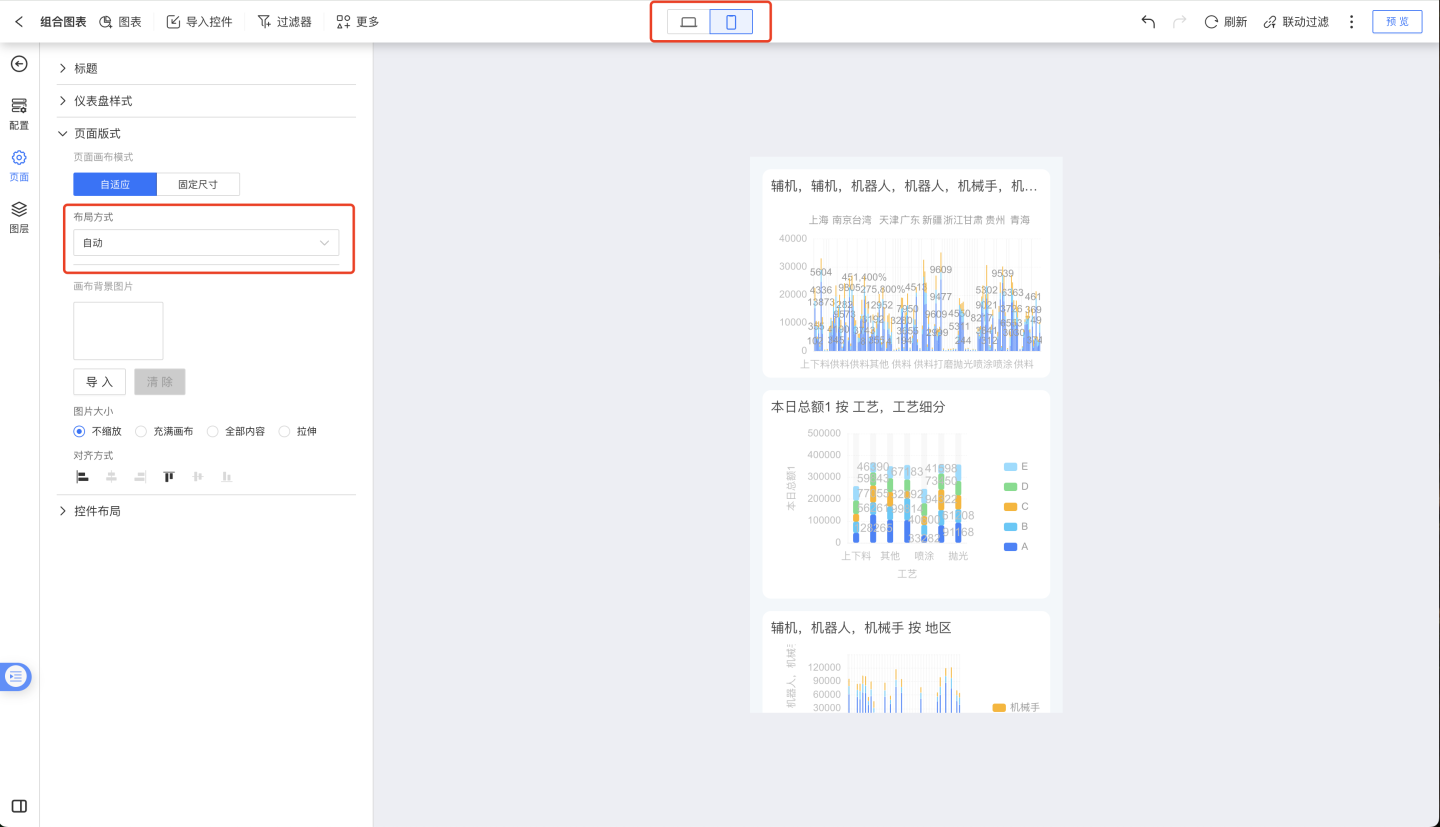Expand the 标题 section

(86, 68)
